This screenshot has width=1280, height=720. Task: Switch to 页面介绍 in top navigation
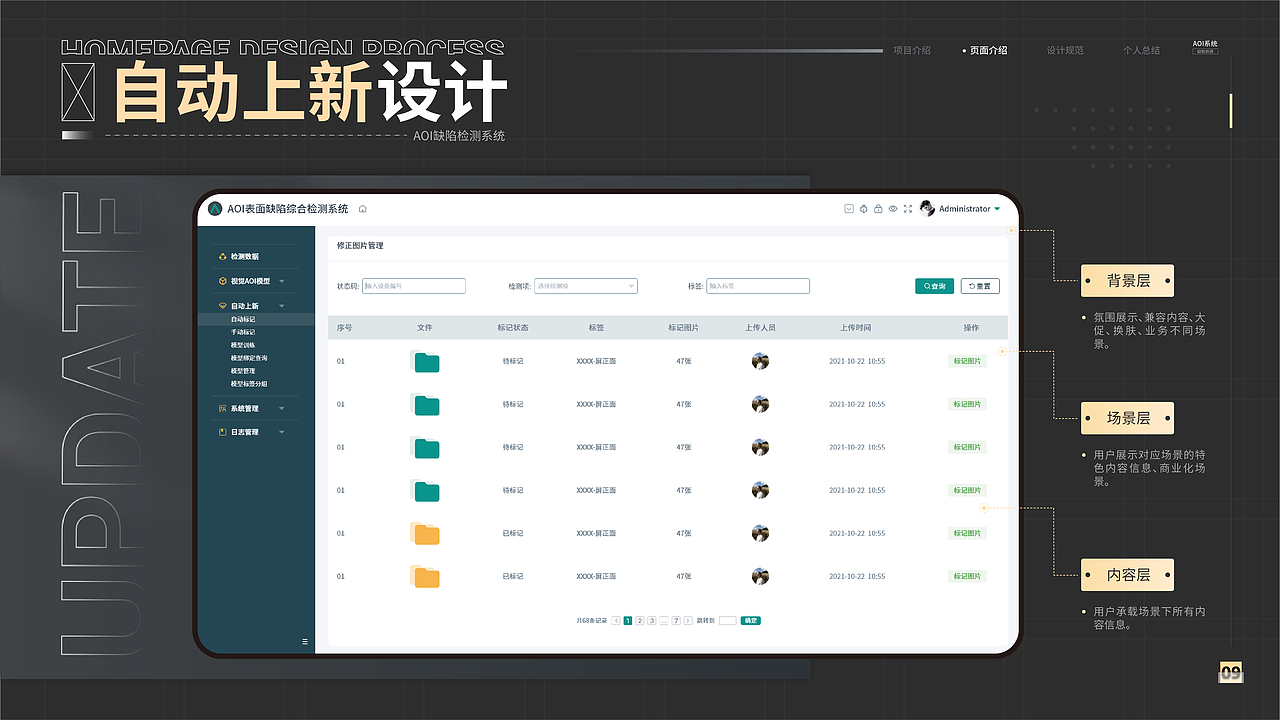point(988,50)
